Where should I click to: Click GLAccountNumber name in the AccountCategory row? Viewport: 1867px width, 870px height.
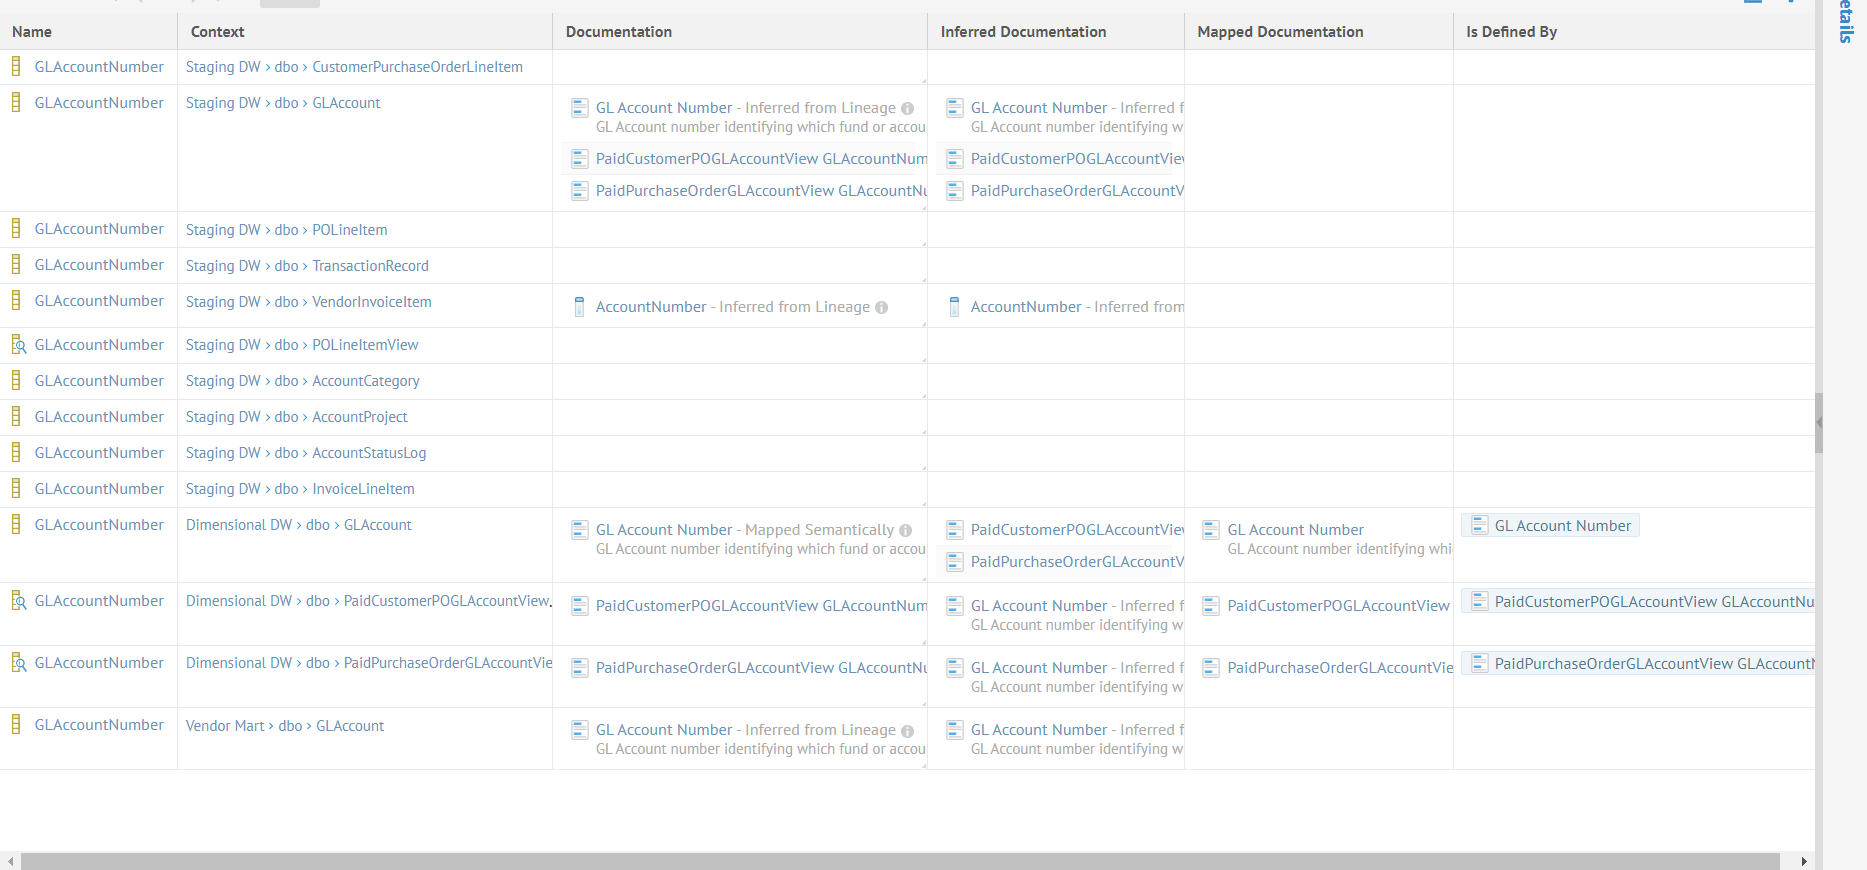[x=99, y=381]
